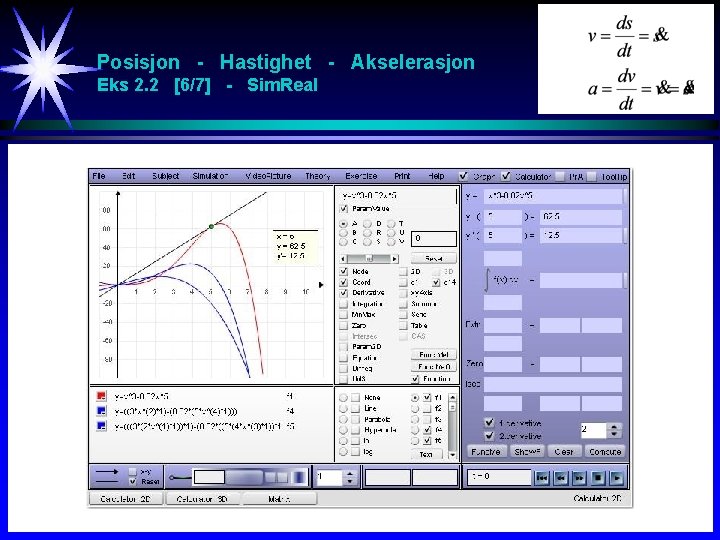Click the function list scrollbar down arrow
Screen dimensions: 720x540
click(x=452, y=455)
